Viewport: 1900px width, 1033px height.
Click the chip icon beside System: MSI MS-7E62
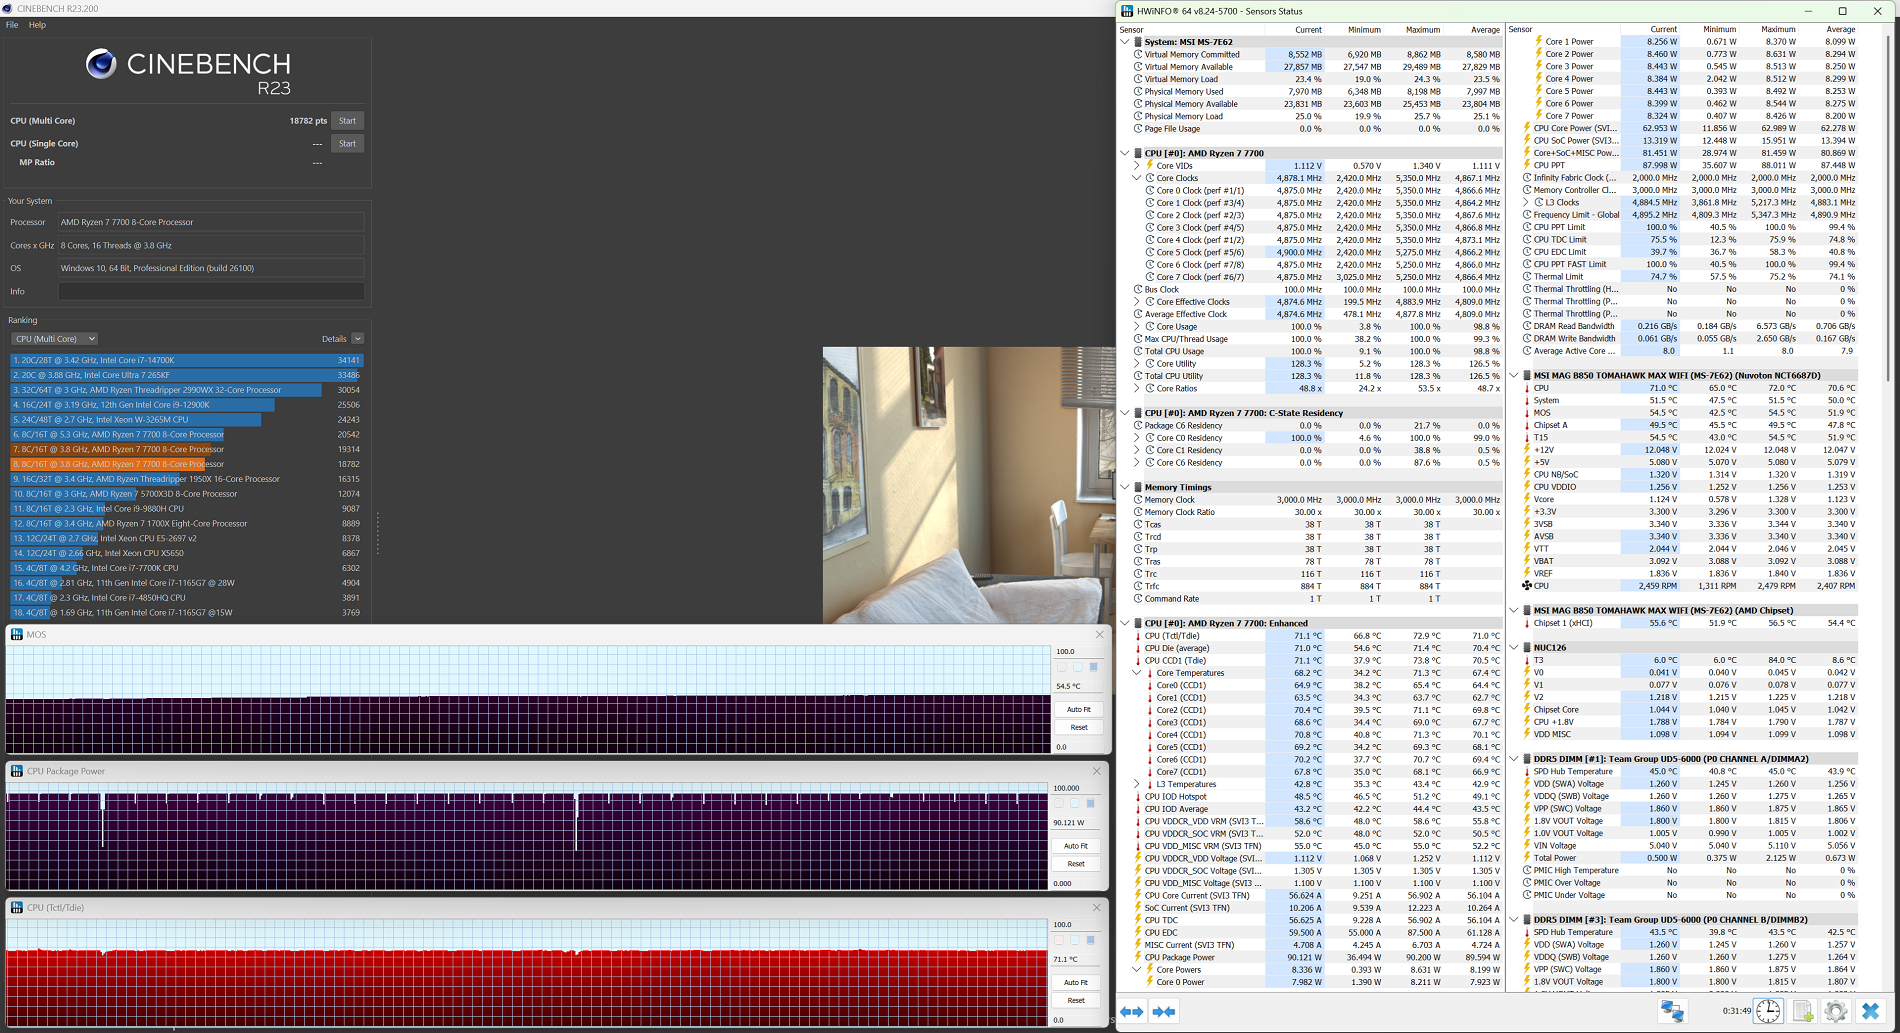tap(1138, 42)
